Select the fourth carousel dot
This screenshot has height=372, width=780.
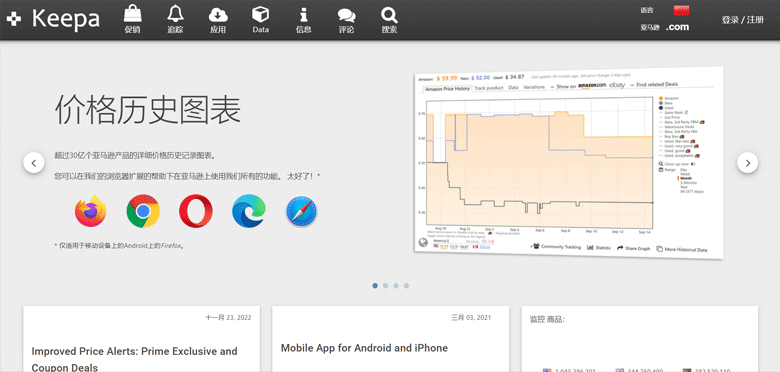(x=406, y=285)
